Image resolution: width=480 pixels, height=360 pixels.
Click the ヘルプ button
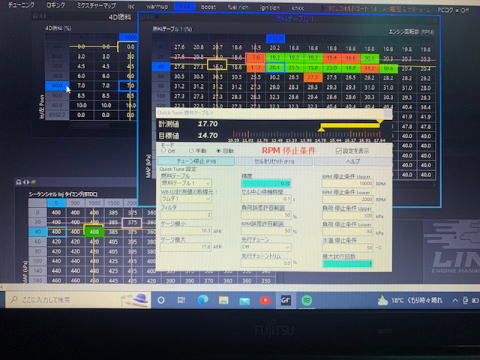353,161
